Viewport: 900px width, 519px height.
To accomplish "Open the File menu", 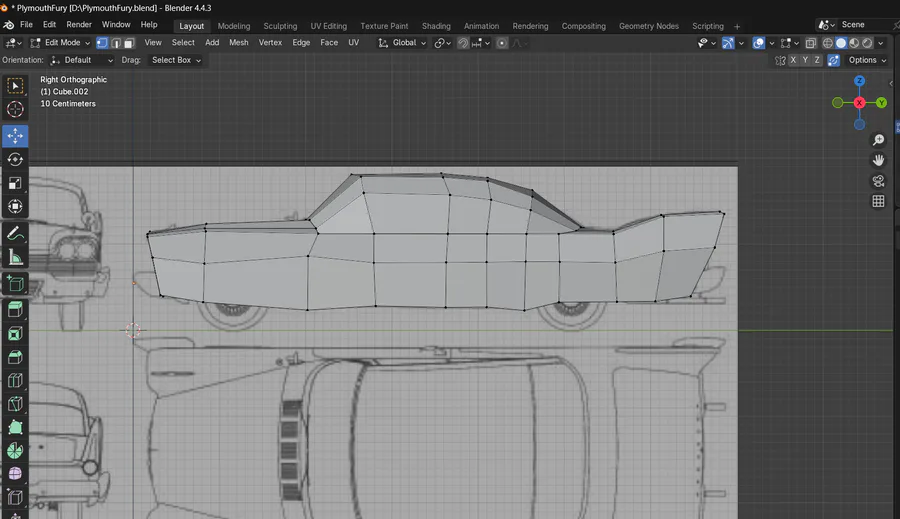I will [26, 25].
